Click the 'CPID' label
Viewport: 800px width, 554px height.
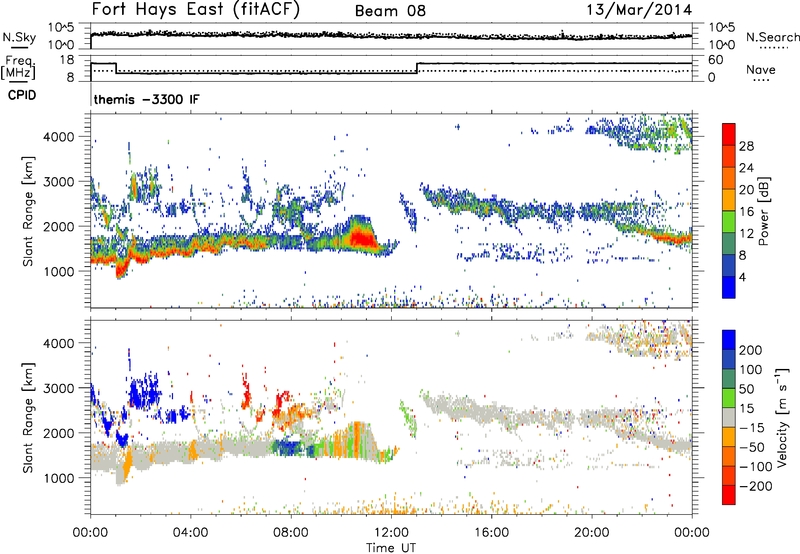[x=22, y=95]
